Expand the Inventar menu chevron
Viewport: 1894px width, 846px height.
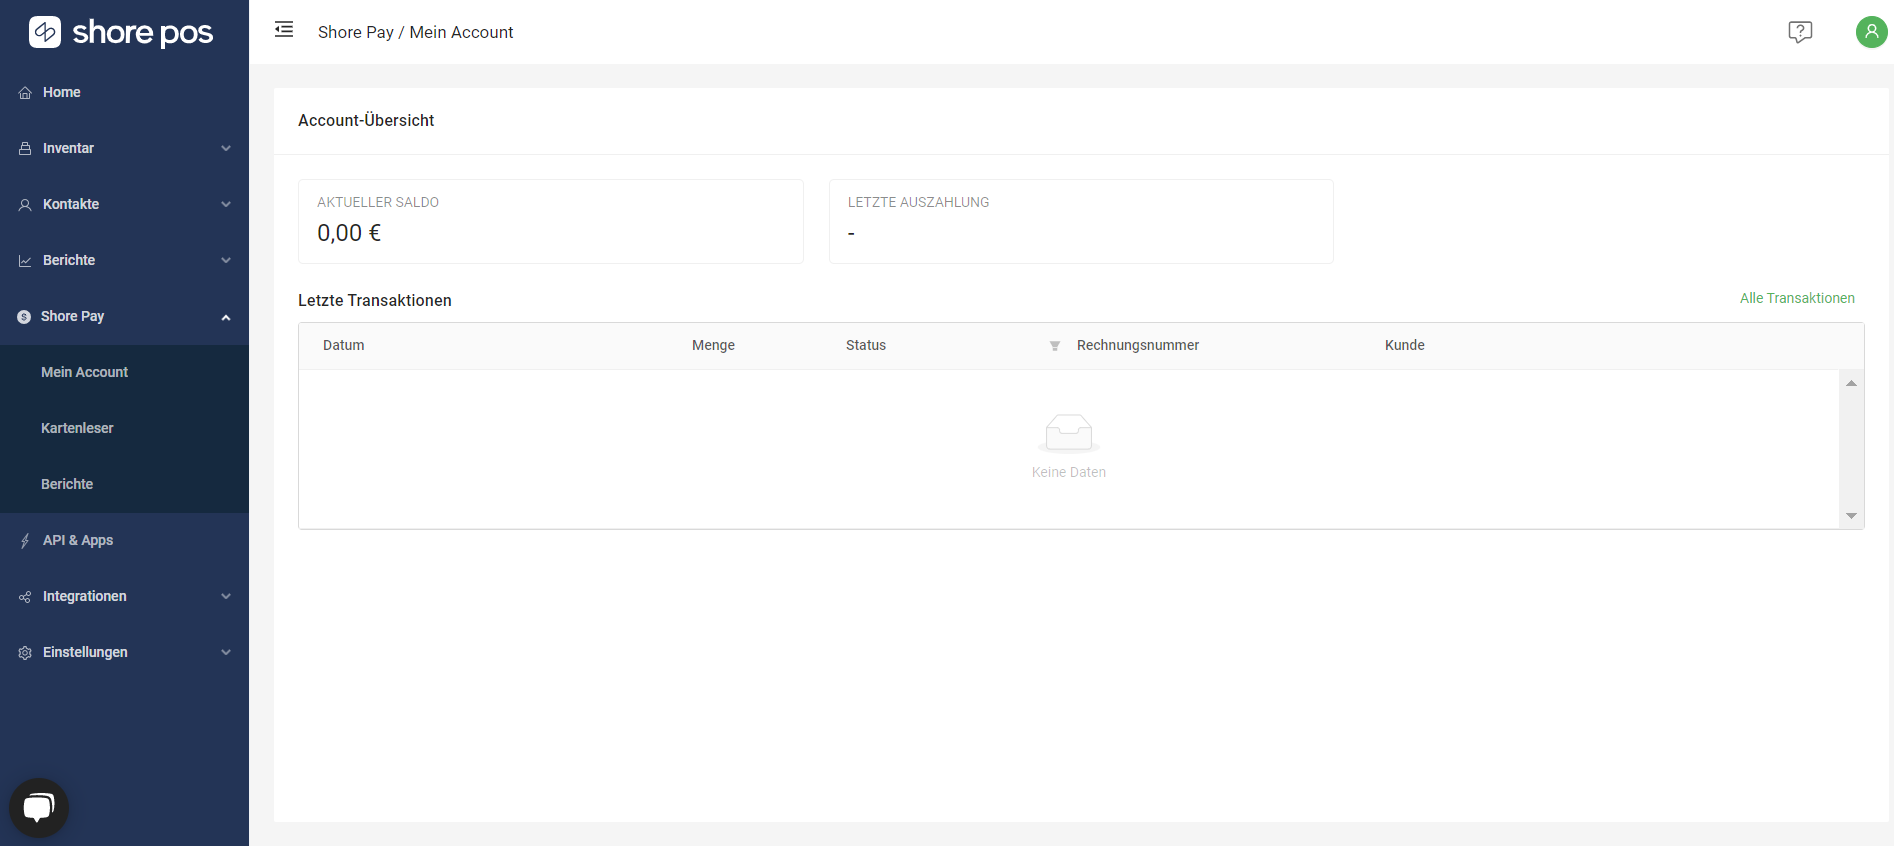point(226,149)
